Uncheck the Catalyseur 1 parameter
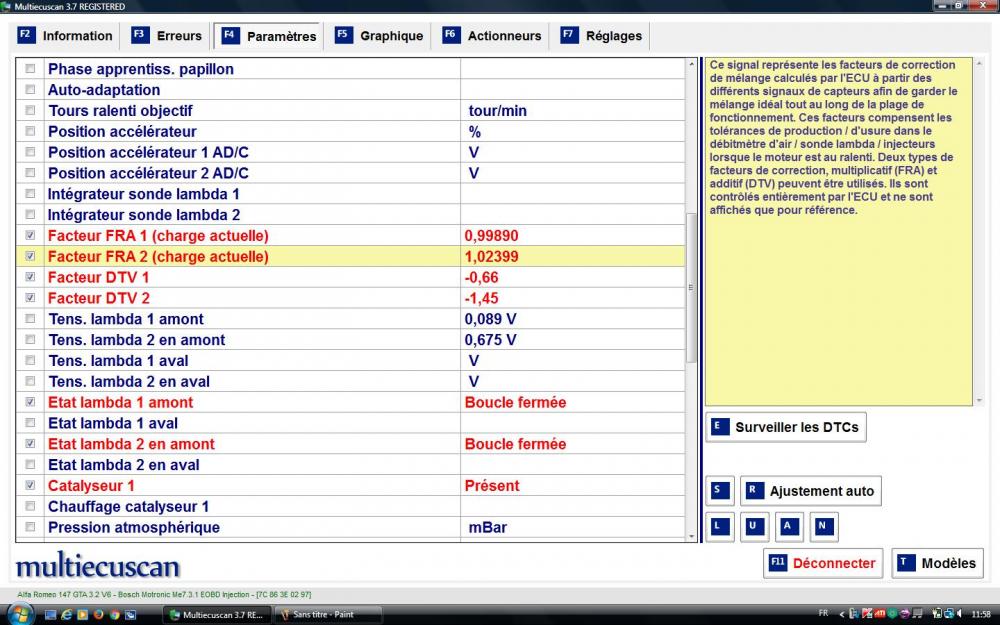Screen dimensions: 1000x625 tap(30, 486)
